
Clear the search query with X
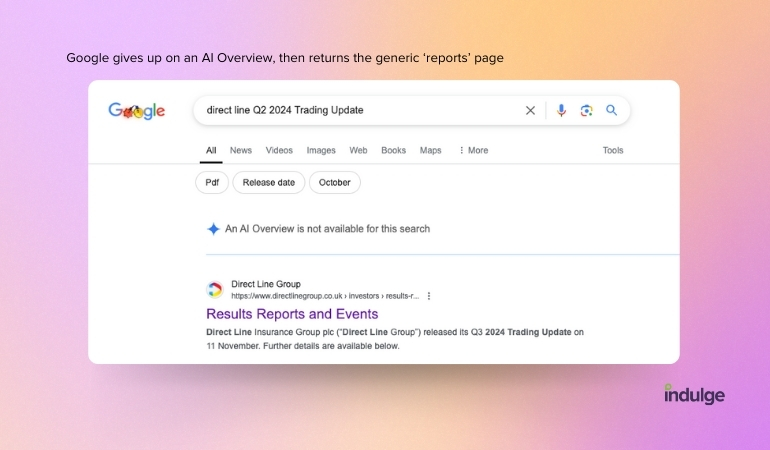point(530,111)
